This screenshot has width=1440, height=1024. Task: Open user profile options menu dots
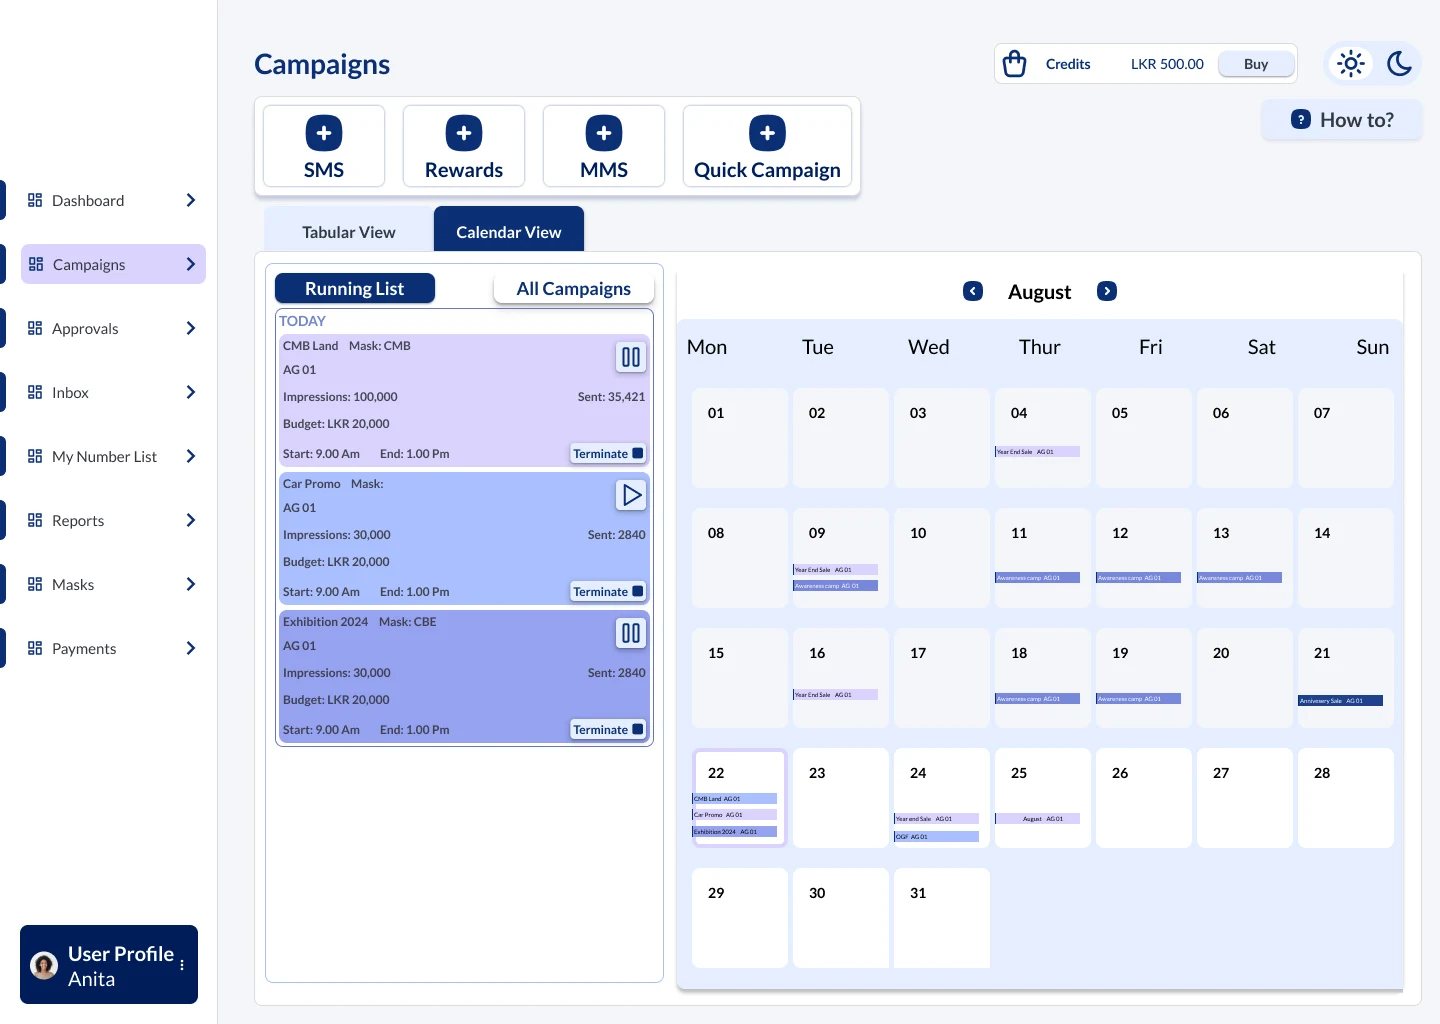182,965
